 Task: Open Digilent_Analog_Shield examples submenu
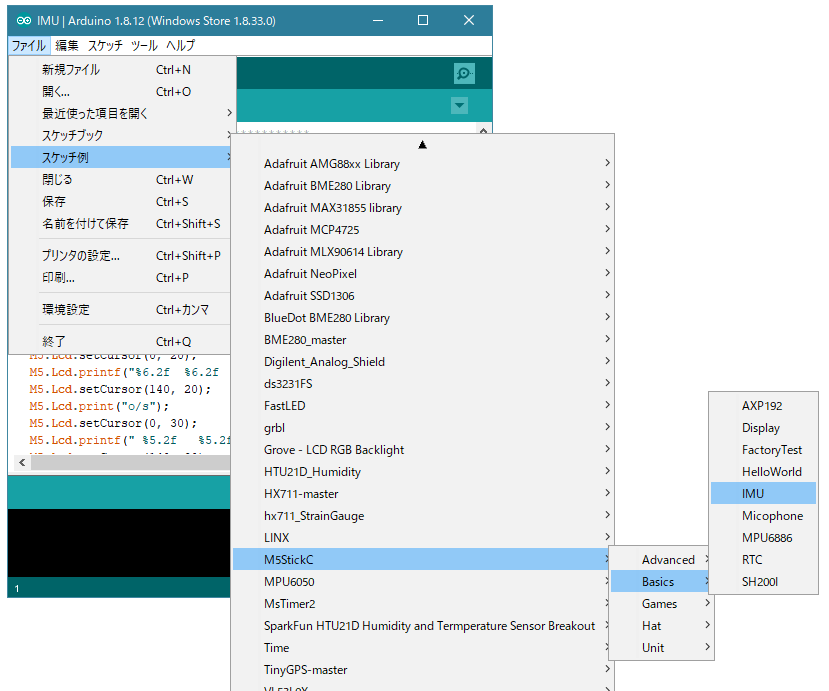pos(423,362)
